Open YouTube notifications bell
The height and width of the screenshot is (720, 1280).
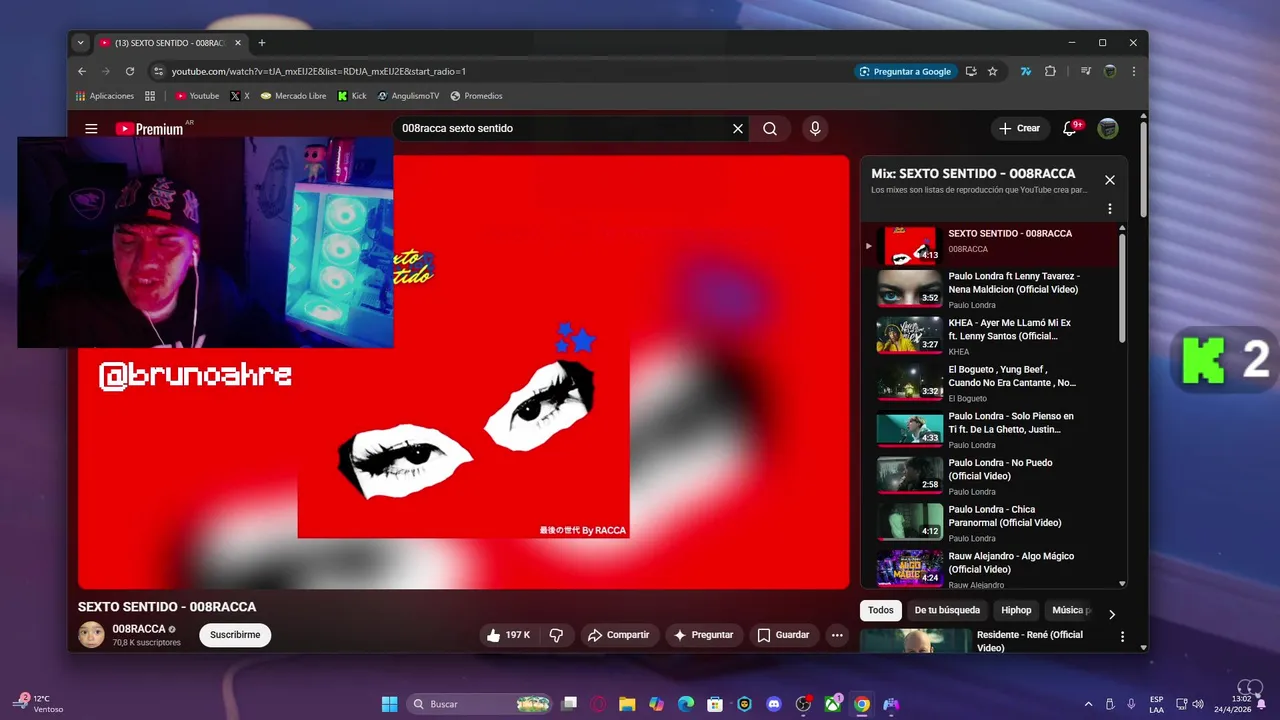pos(1069,129)
